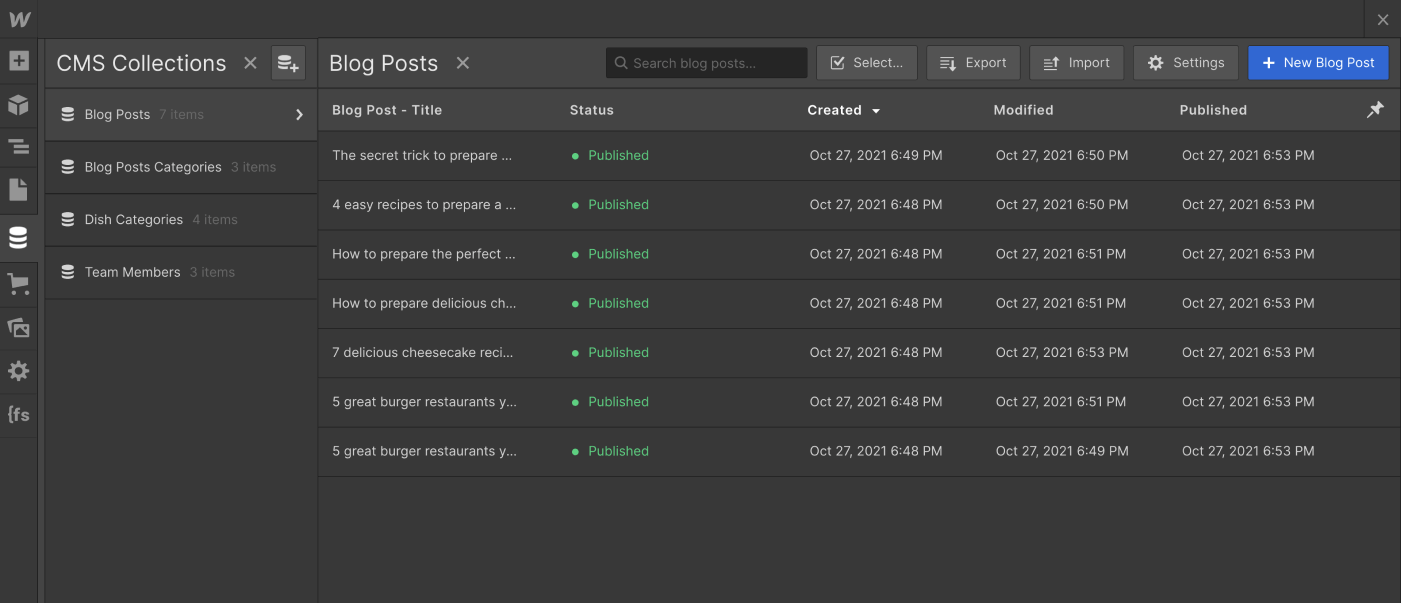This screenshot has height=603, width=1401.
Task: Click the New Blog Post button
Action: click(1318, 63)
